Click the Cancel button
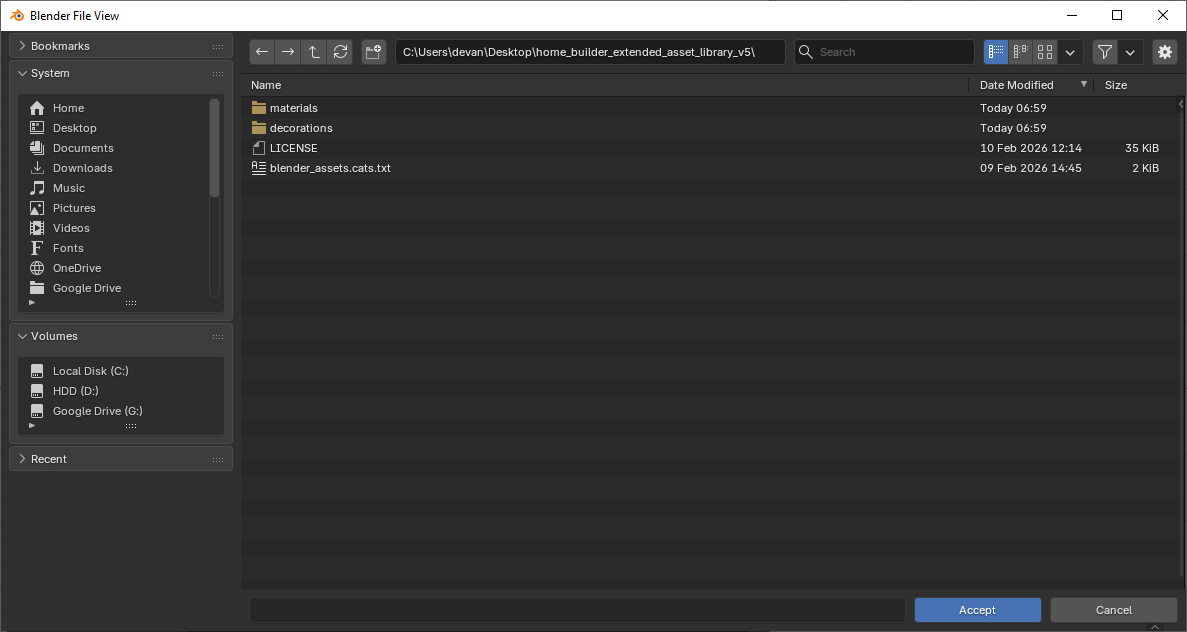Screen dimensions: 1187x632 (1113, 610)
